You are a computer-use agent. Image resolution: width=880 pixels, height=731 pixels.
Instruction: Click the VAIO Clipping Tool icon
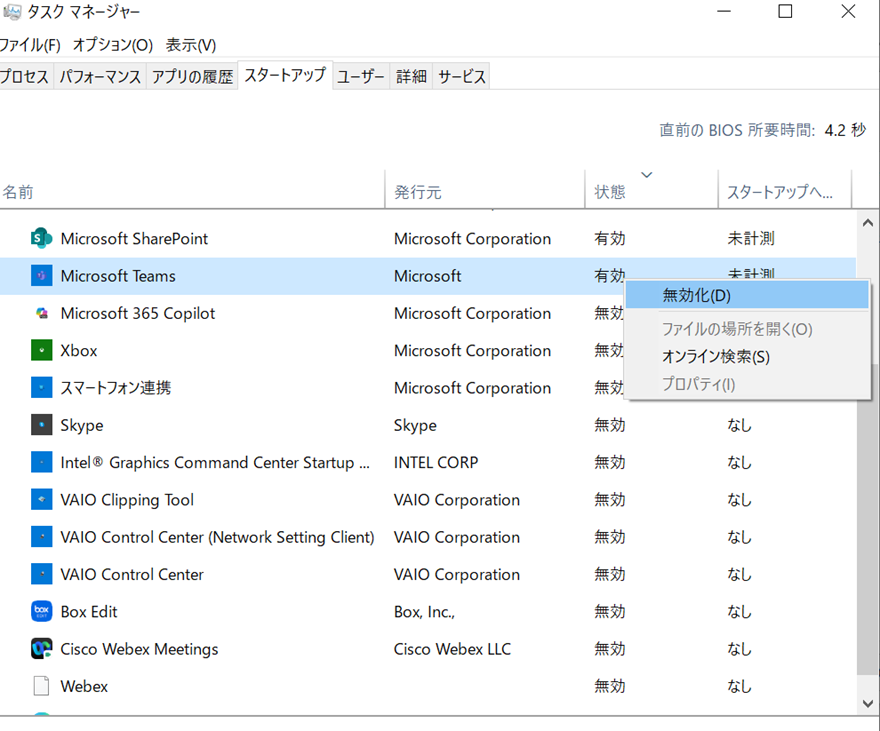click(x=42, y=499)
